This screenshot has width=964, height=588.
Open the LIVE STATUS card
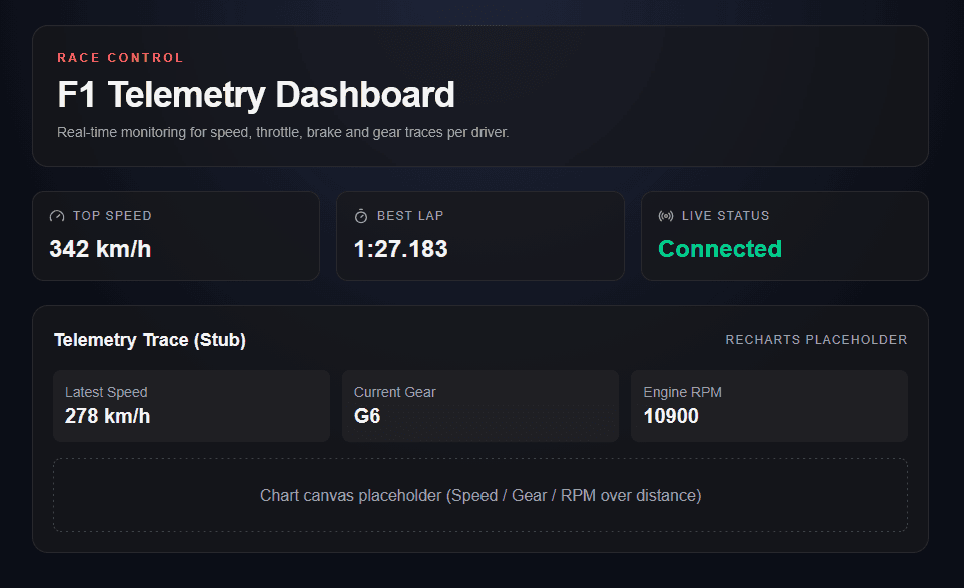(x=784, y=236)
